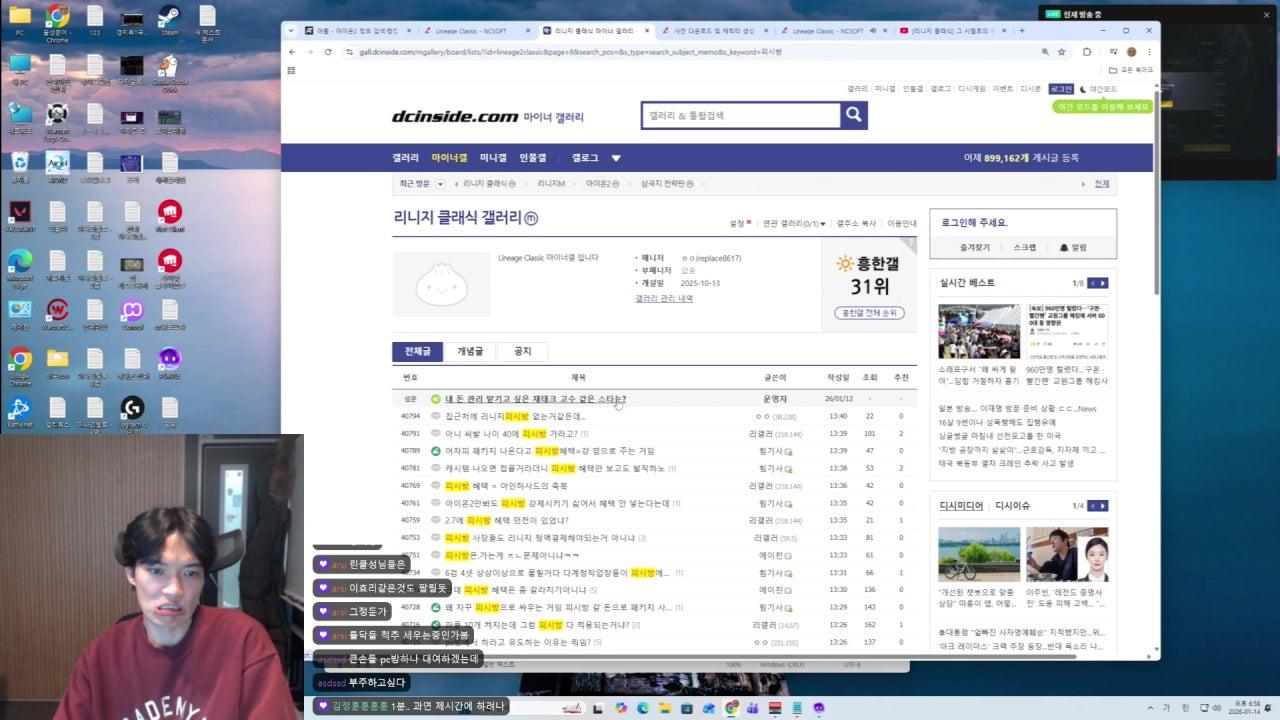This screenshot has width=1280, height=720.
Task: Toggle 야간모드 night mode
Action: point(1102,89)
